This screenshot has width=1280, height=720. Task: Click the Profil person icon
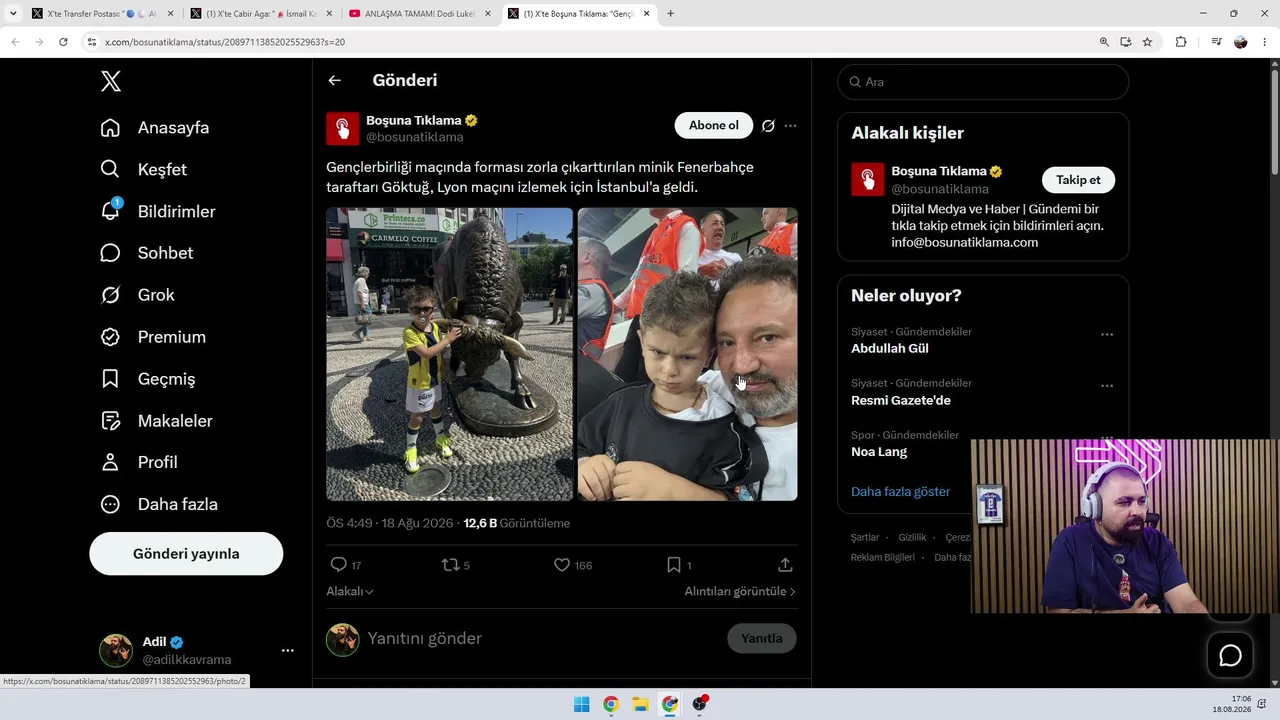pos(111,462)
